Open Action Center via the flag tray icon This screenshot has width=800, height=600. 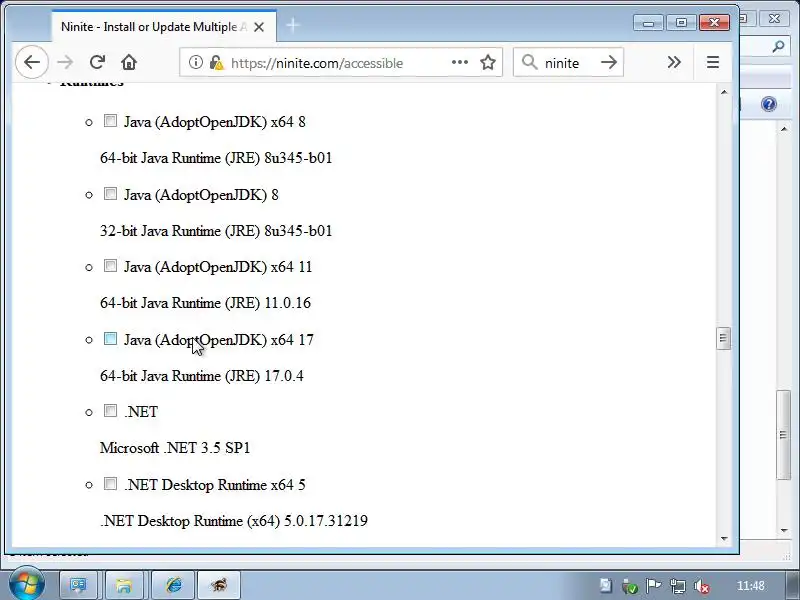(653, 586)
